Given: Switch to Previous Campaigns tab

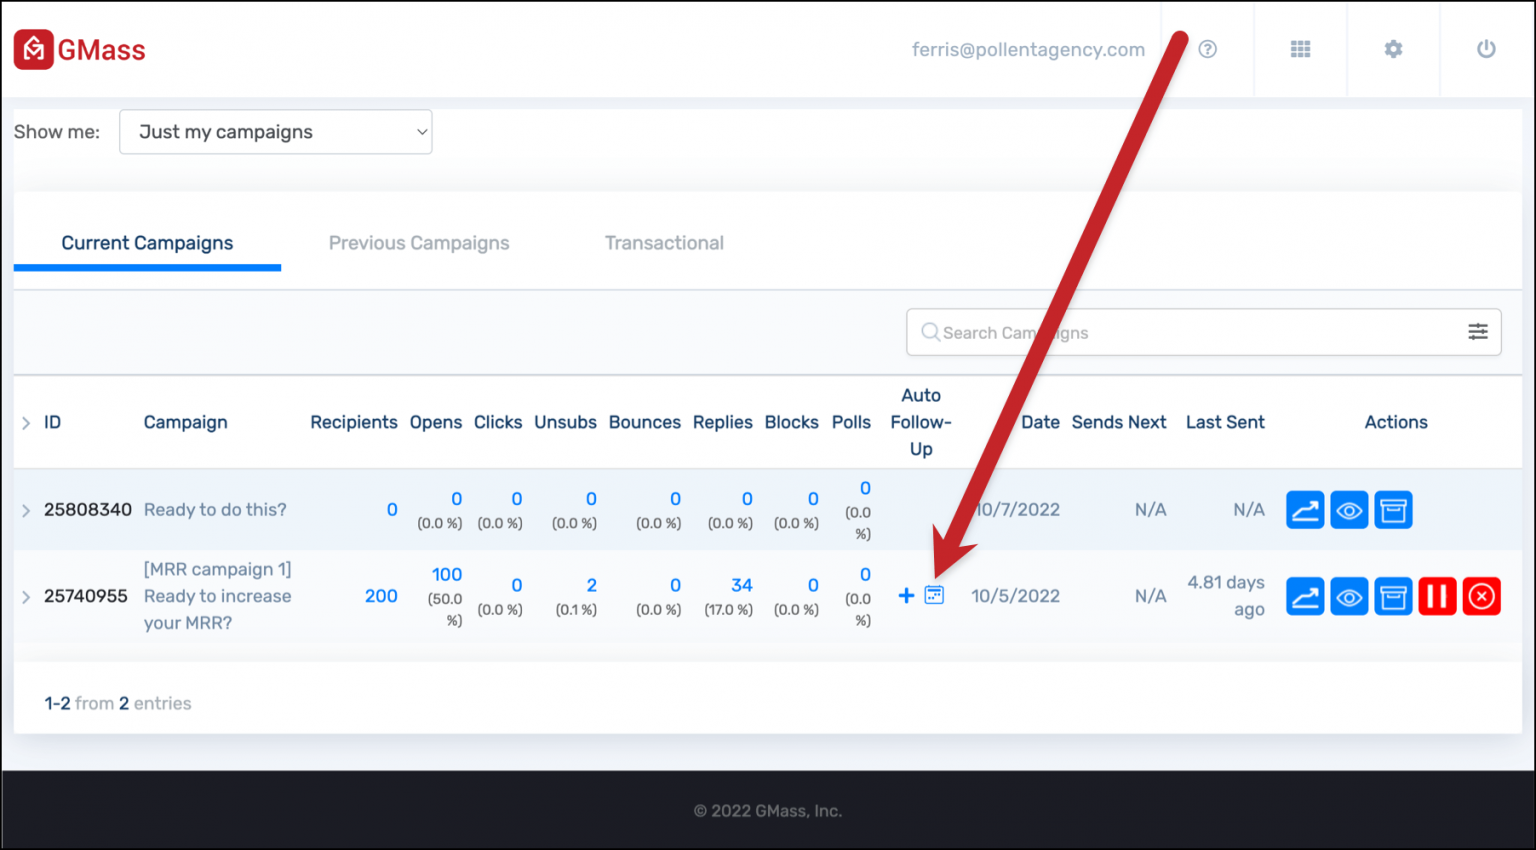Looking at the screenshot, I should coord(419,243).
